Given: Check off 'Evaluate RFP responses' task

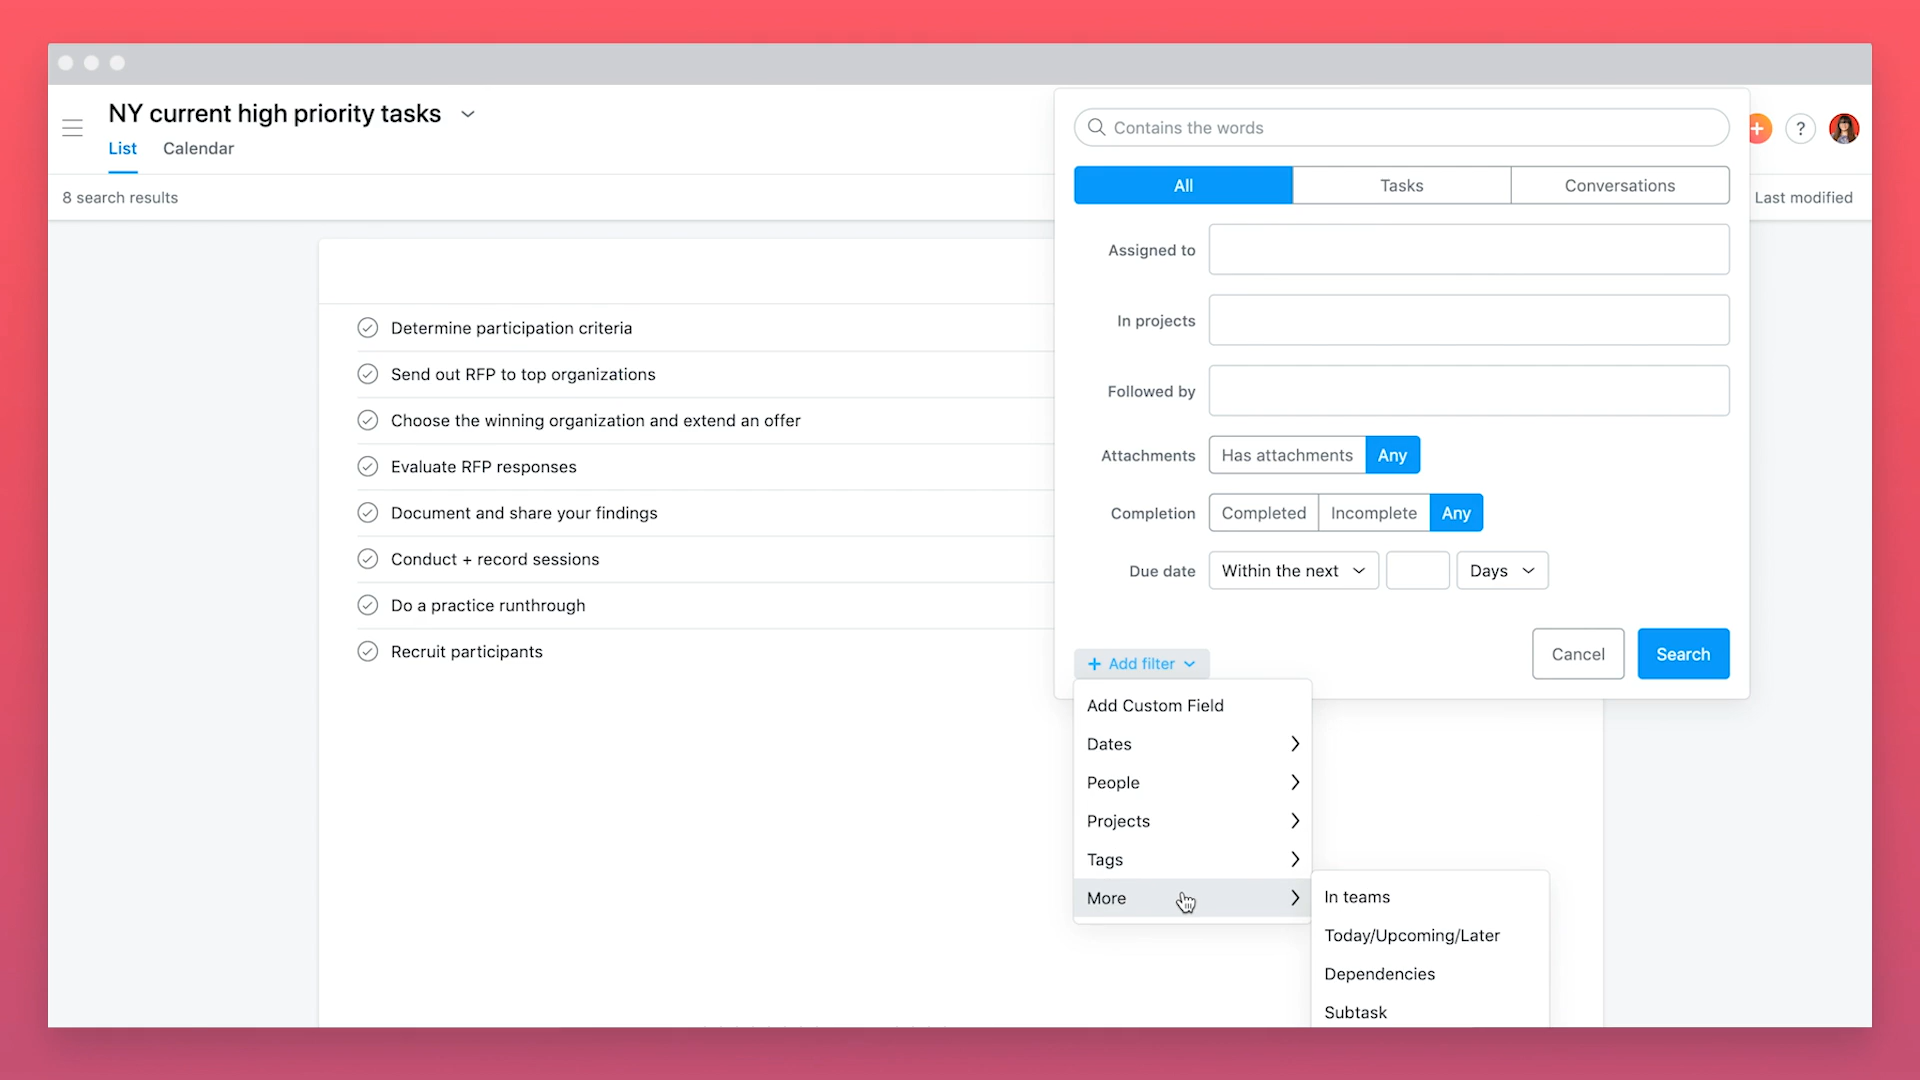Looking at the screenshot, I should coord(368,467).
